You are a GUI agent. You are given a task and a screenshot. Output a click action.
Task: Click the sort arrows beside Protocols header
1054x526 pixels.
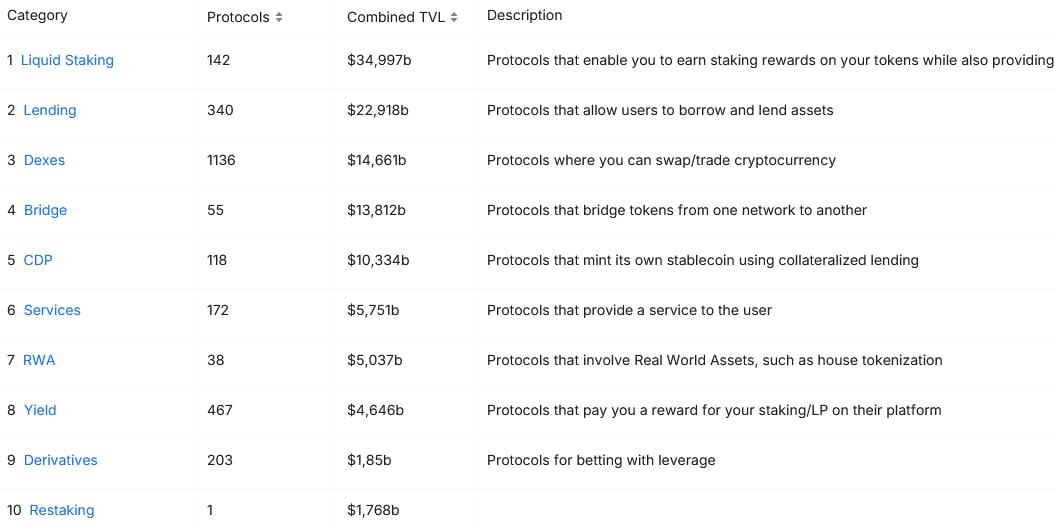(279, 18)
